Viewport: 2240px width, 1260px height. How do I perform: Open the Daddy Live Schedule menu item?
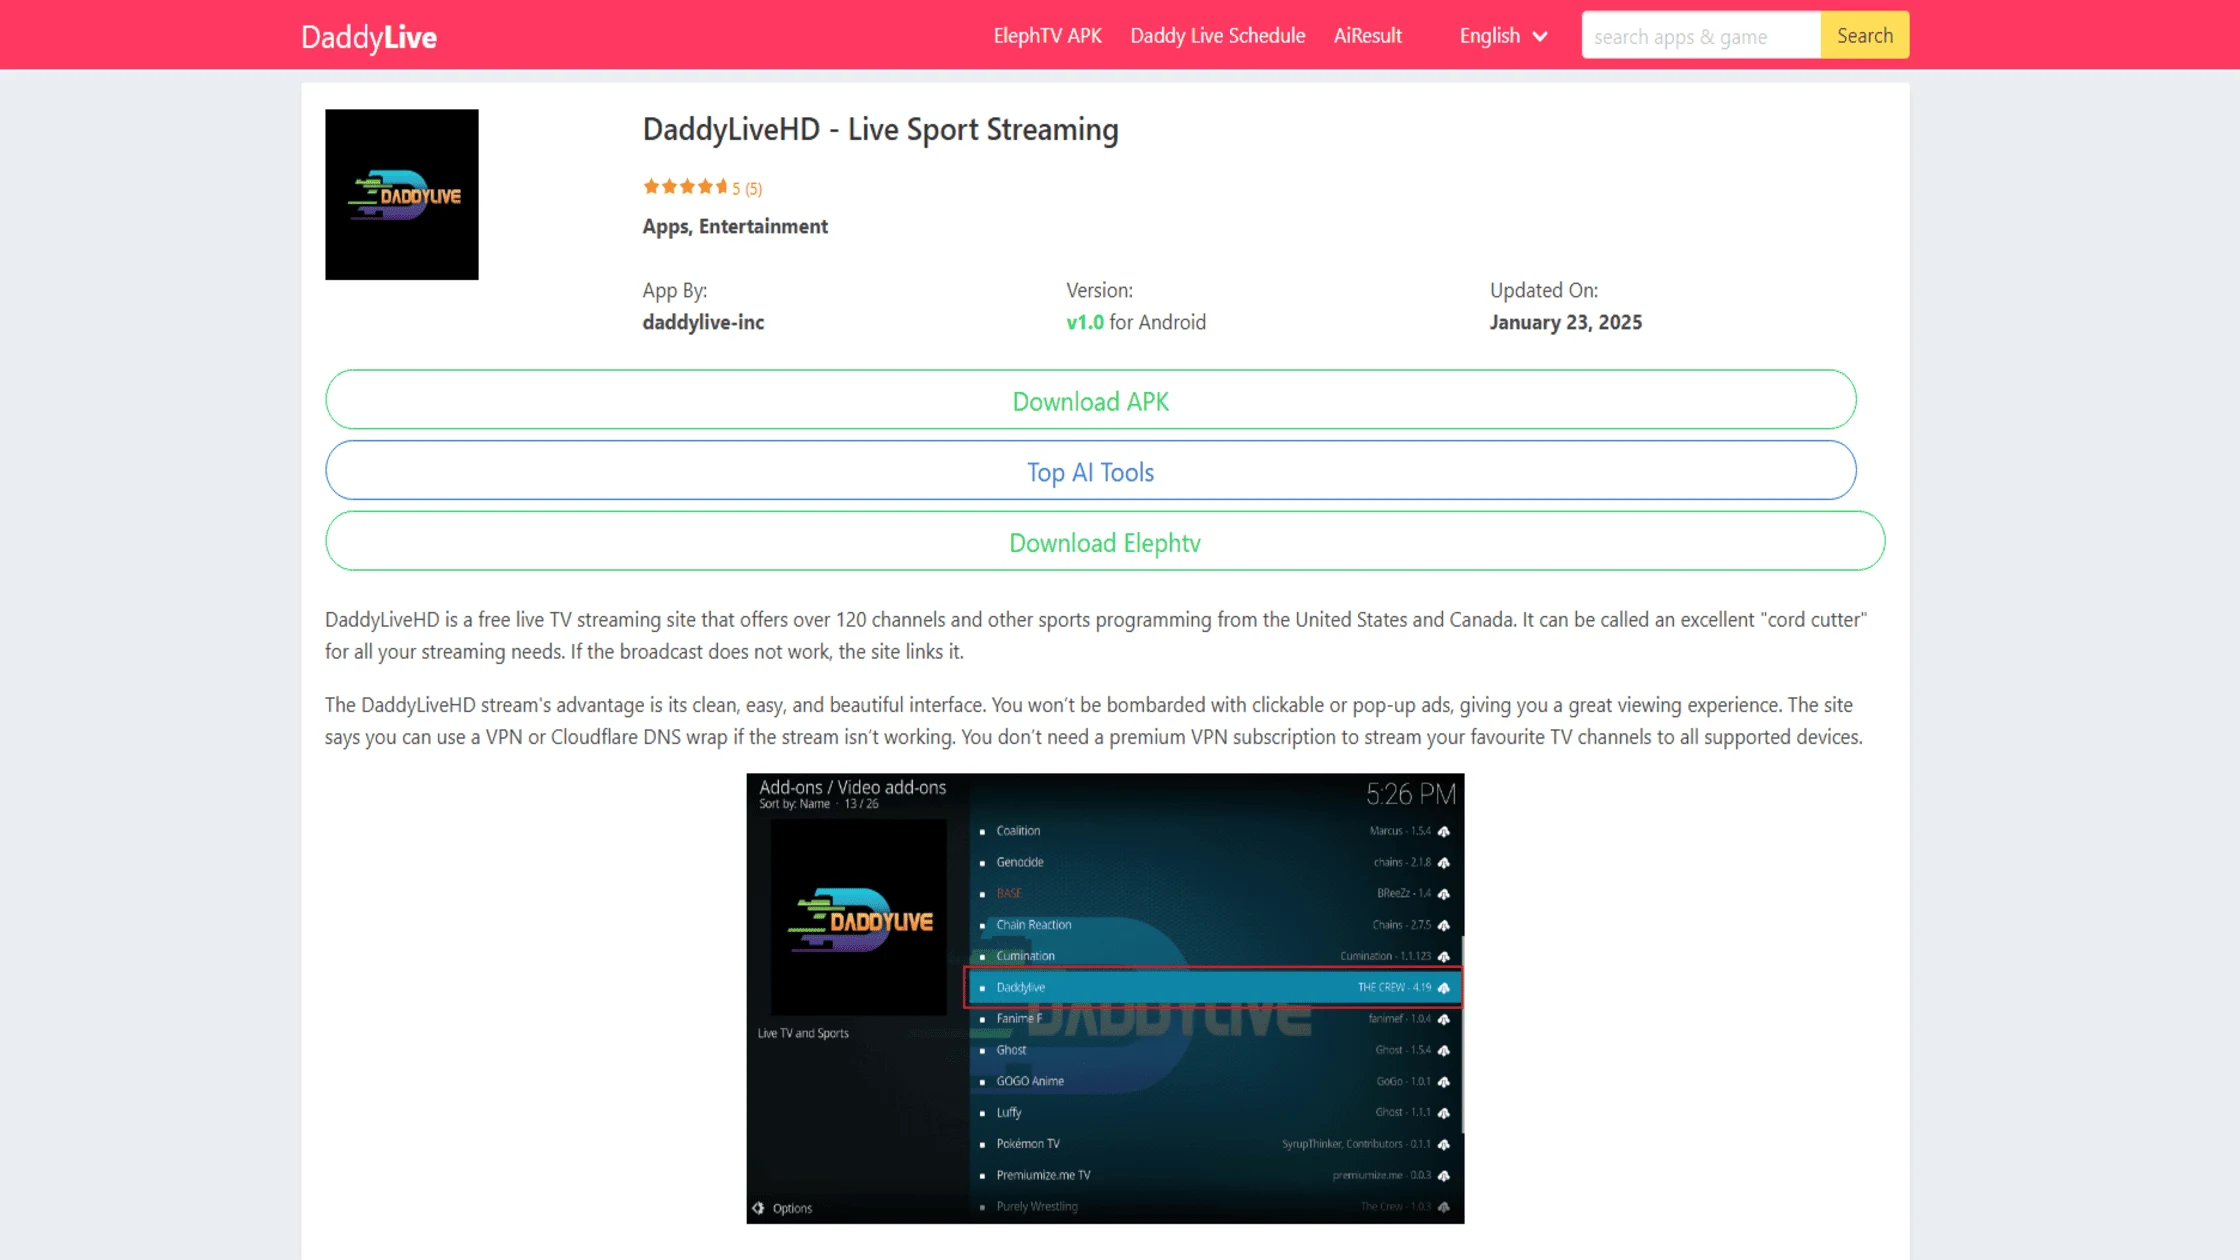tap(1217, 36)
